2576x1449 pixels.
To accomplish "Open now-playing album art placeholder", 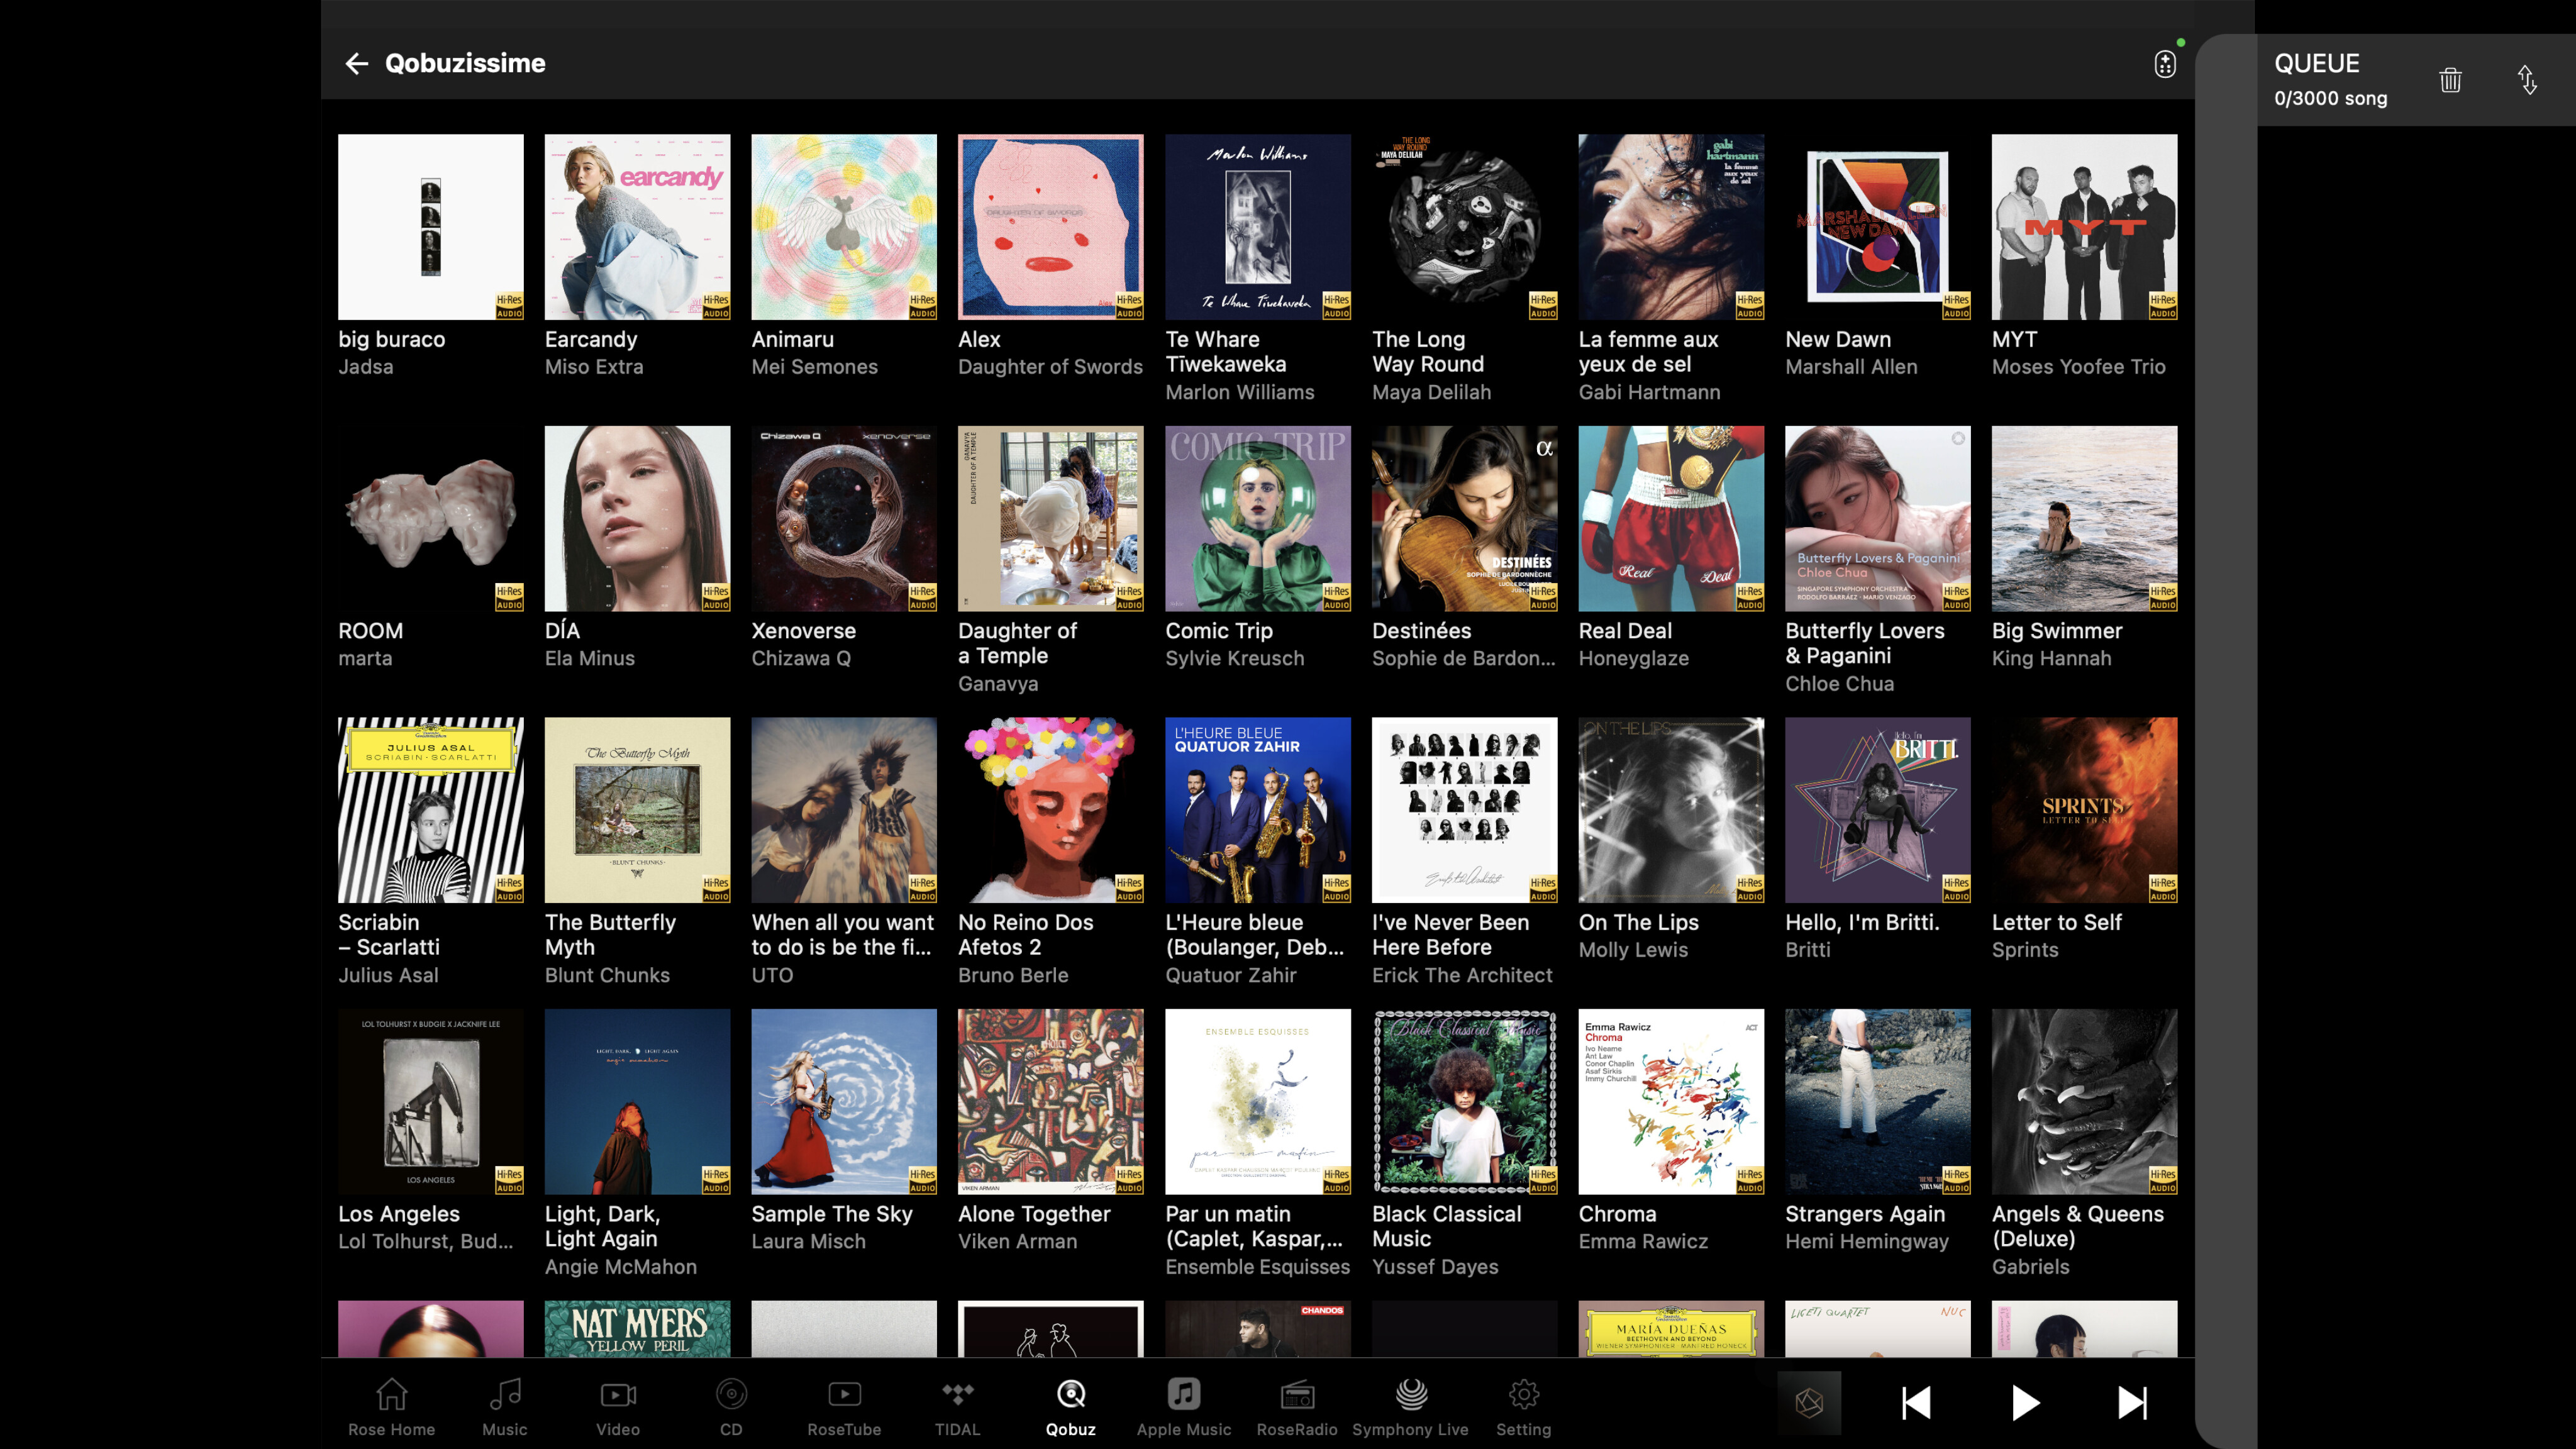I will click(1809, 1402).
